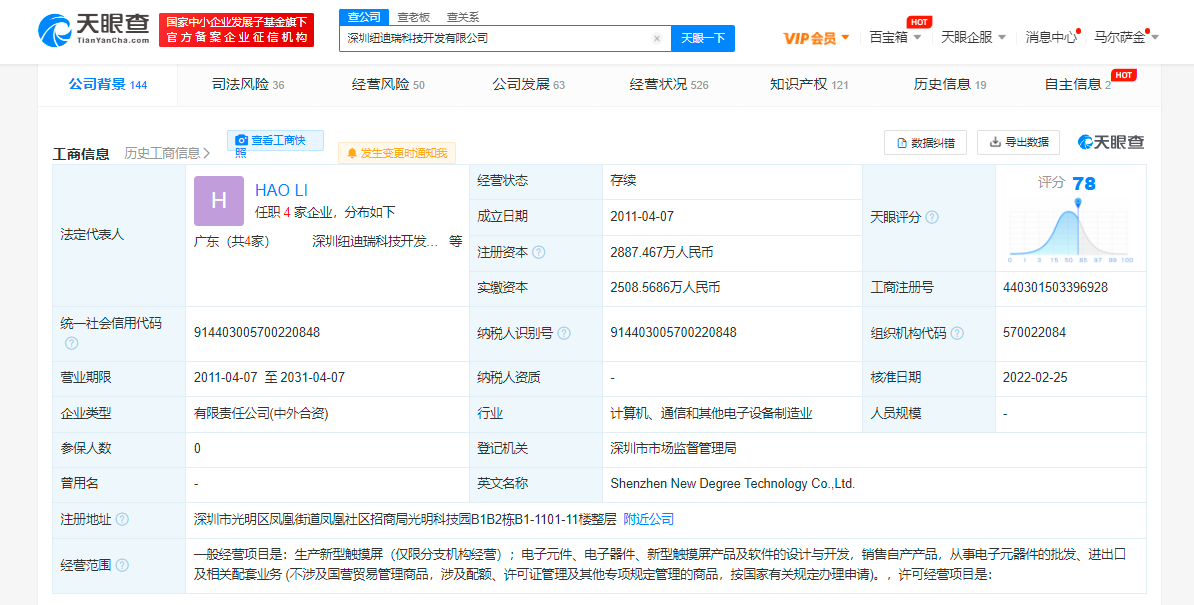
Task: Open the 马尔萨金 user account menu
Action: click(x=1125, y=37)
